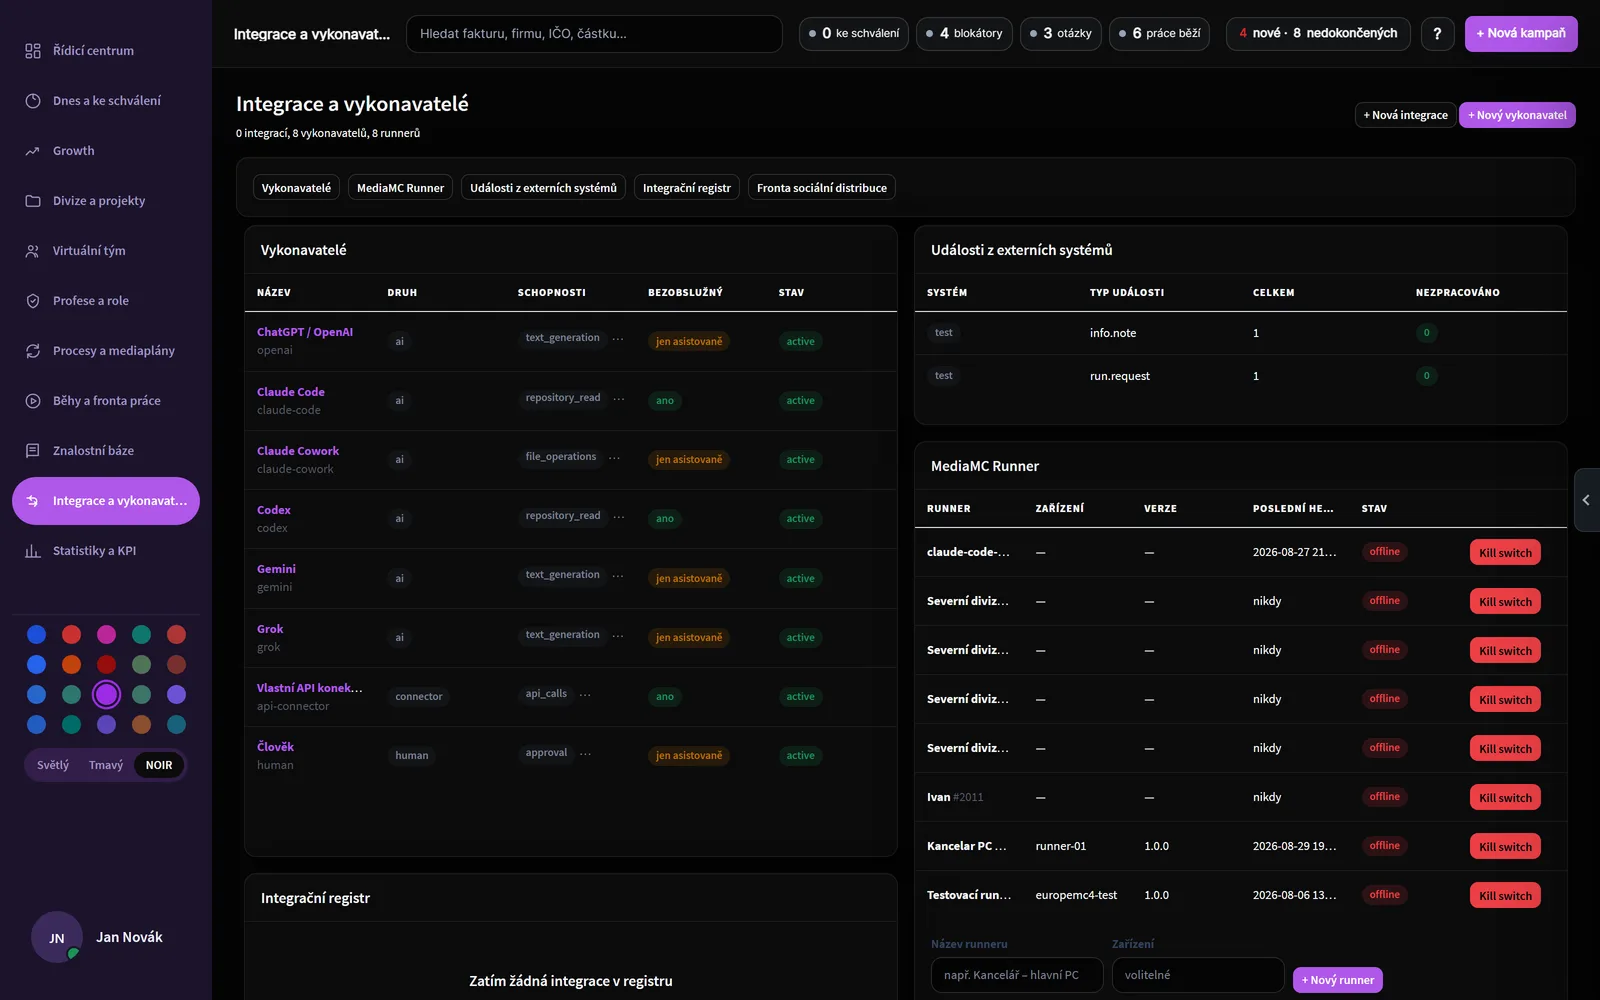Viewport: 1600px width, 1000px height.
Task: Open the 4 blokátory status chip
Action: 964,34
